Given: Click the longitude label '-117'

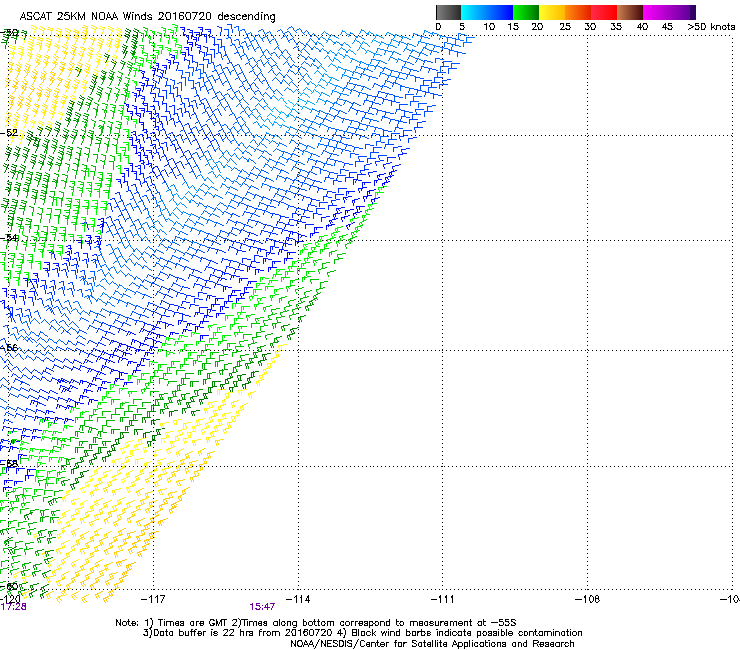Looking at the screenshot, I should tap(153, 599).
